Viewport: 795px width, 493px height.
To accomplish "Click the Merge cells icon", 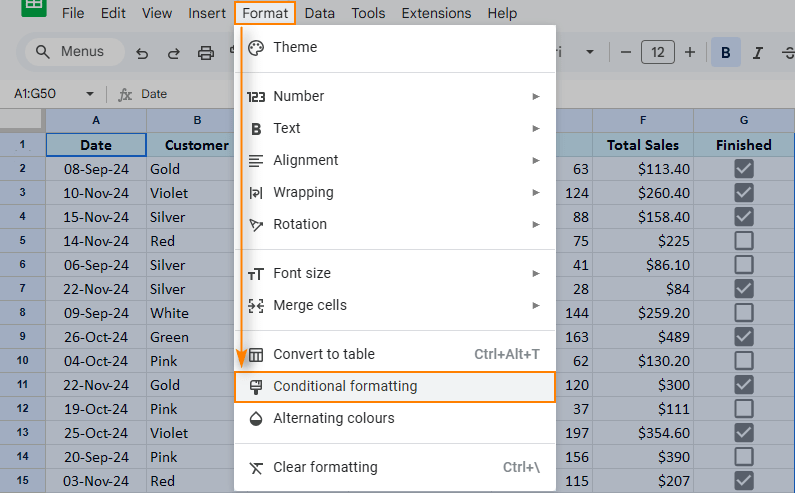I will coord(256,306).
